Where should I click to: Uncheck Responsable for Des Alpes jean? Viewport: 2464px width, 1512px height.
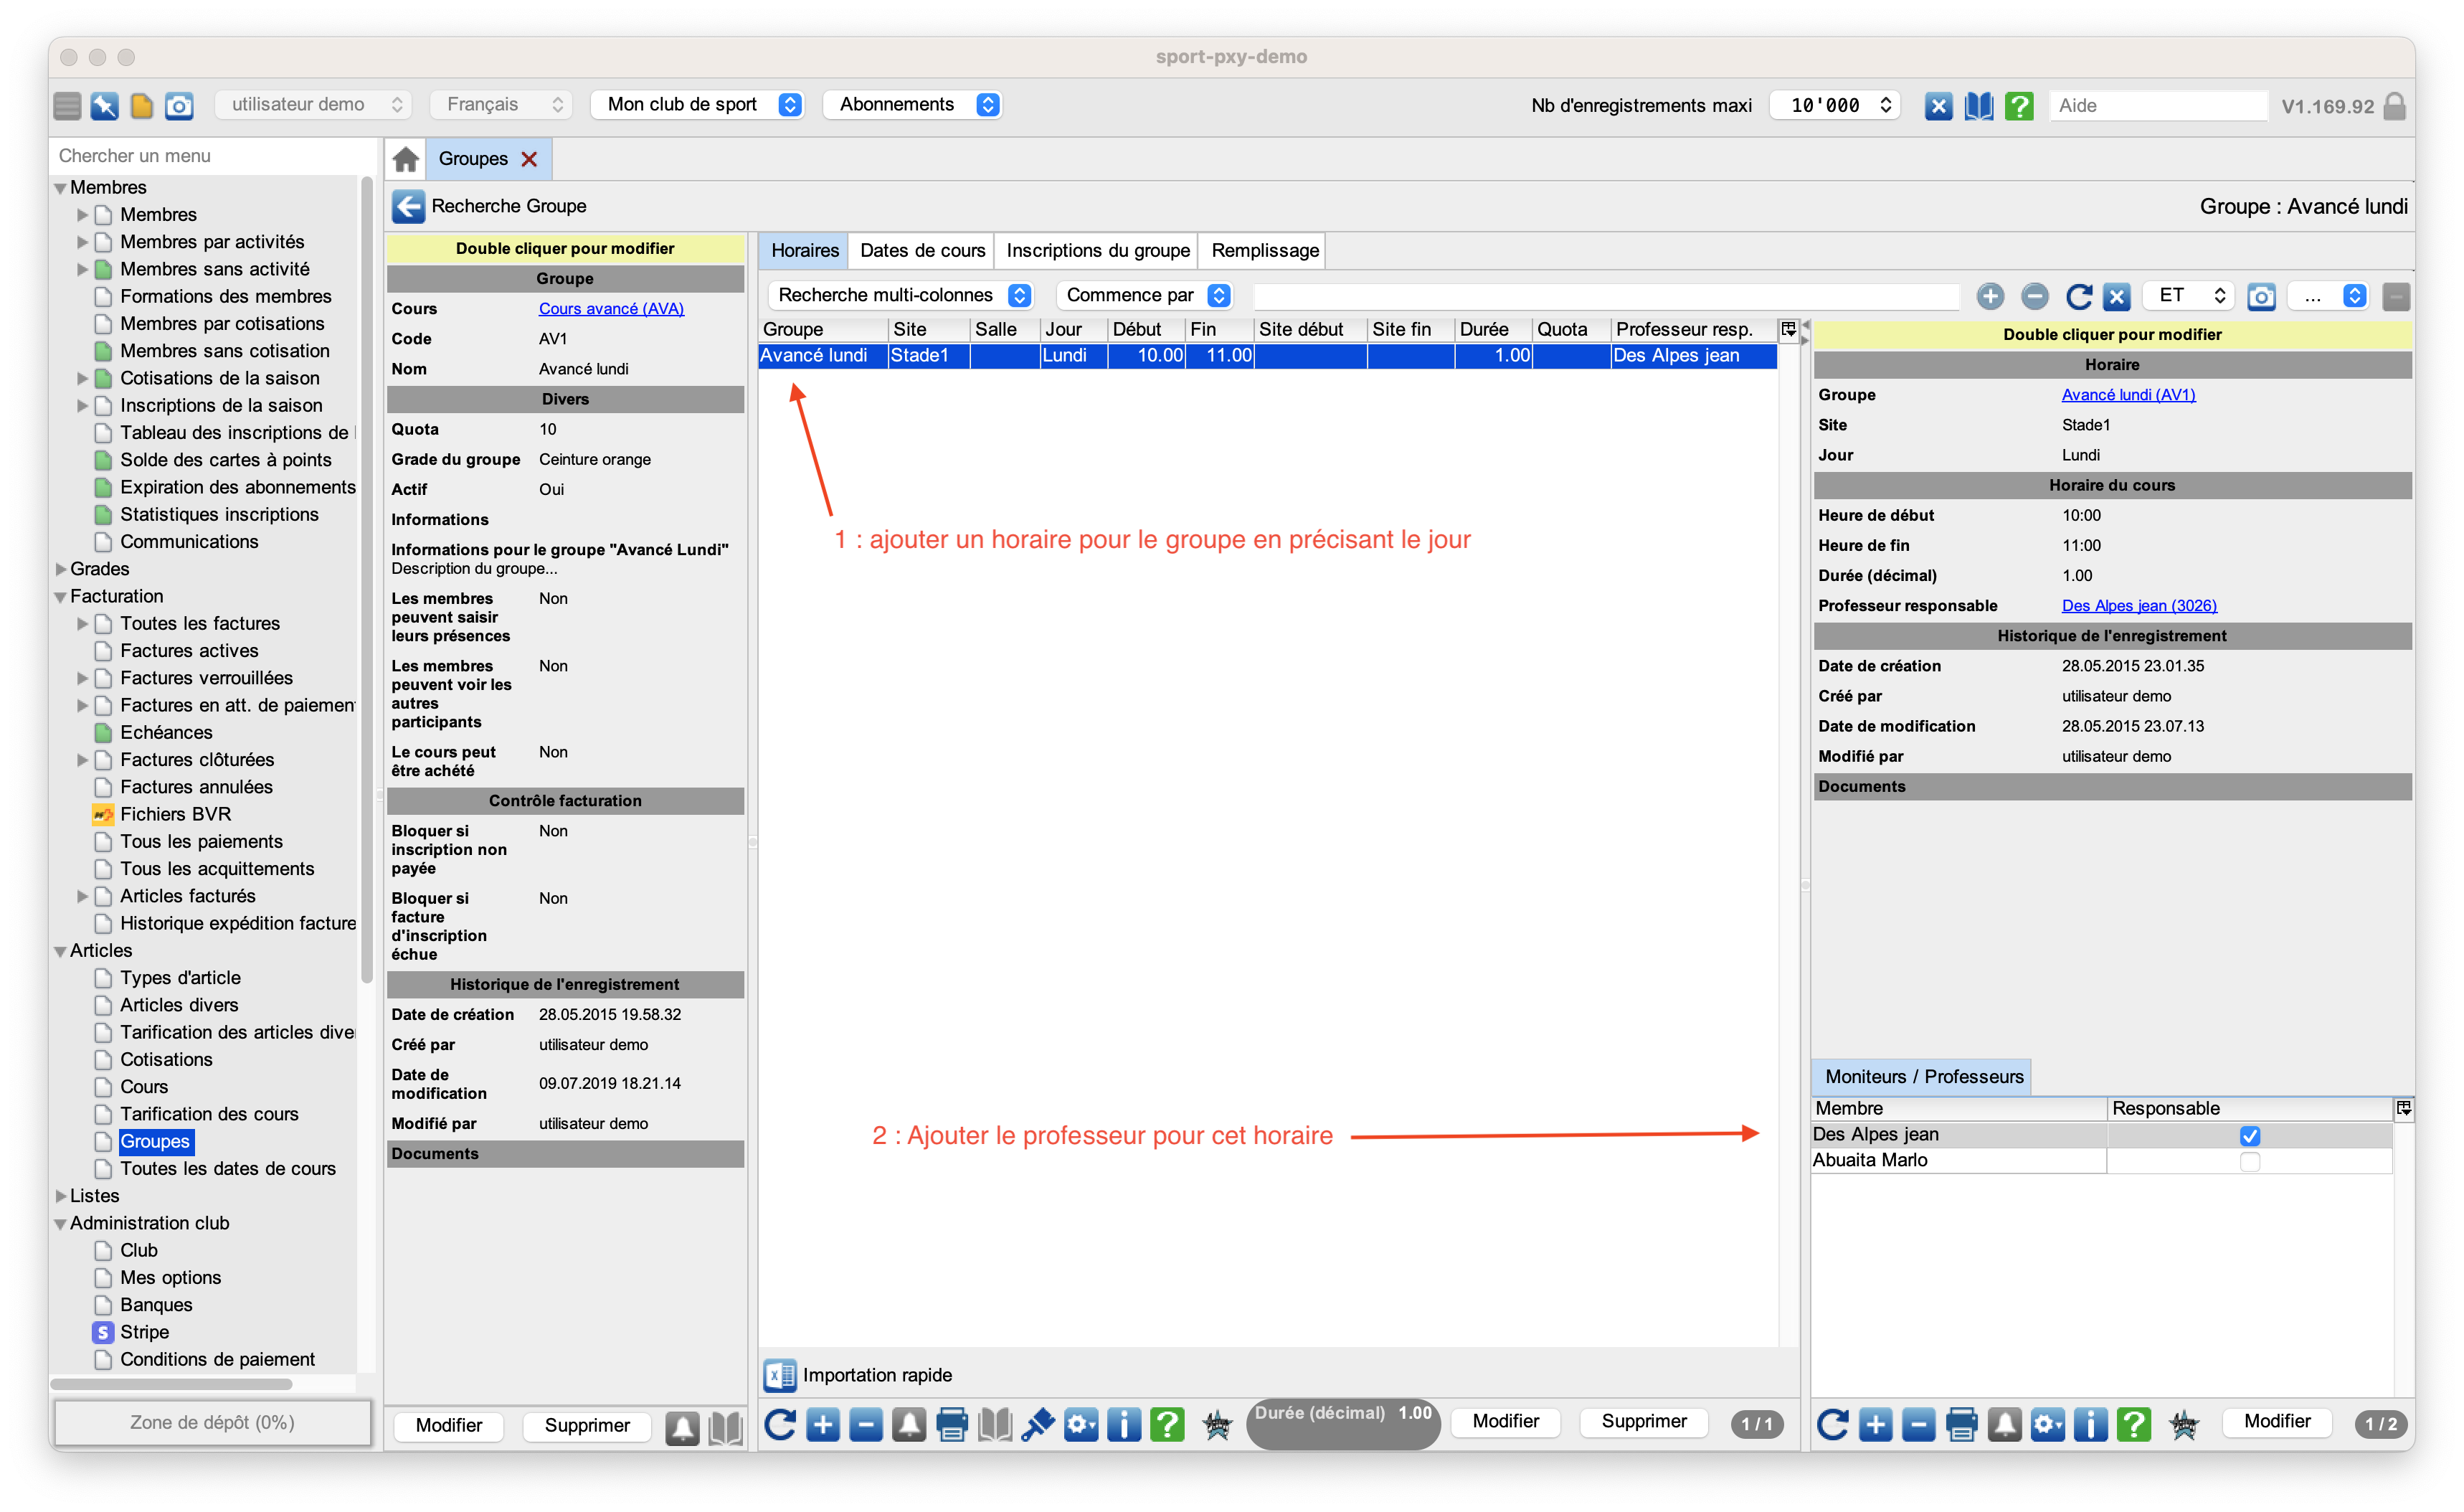tap(2249, 1135)
